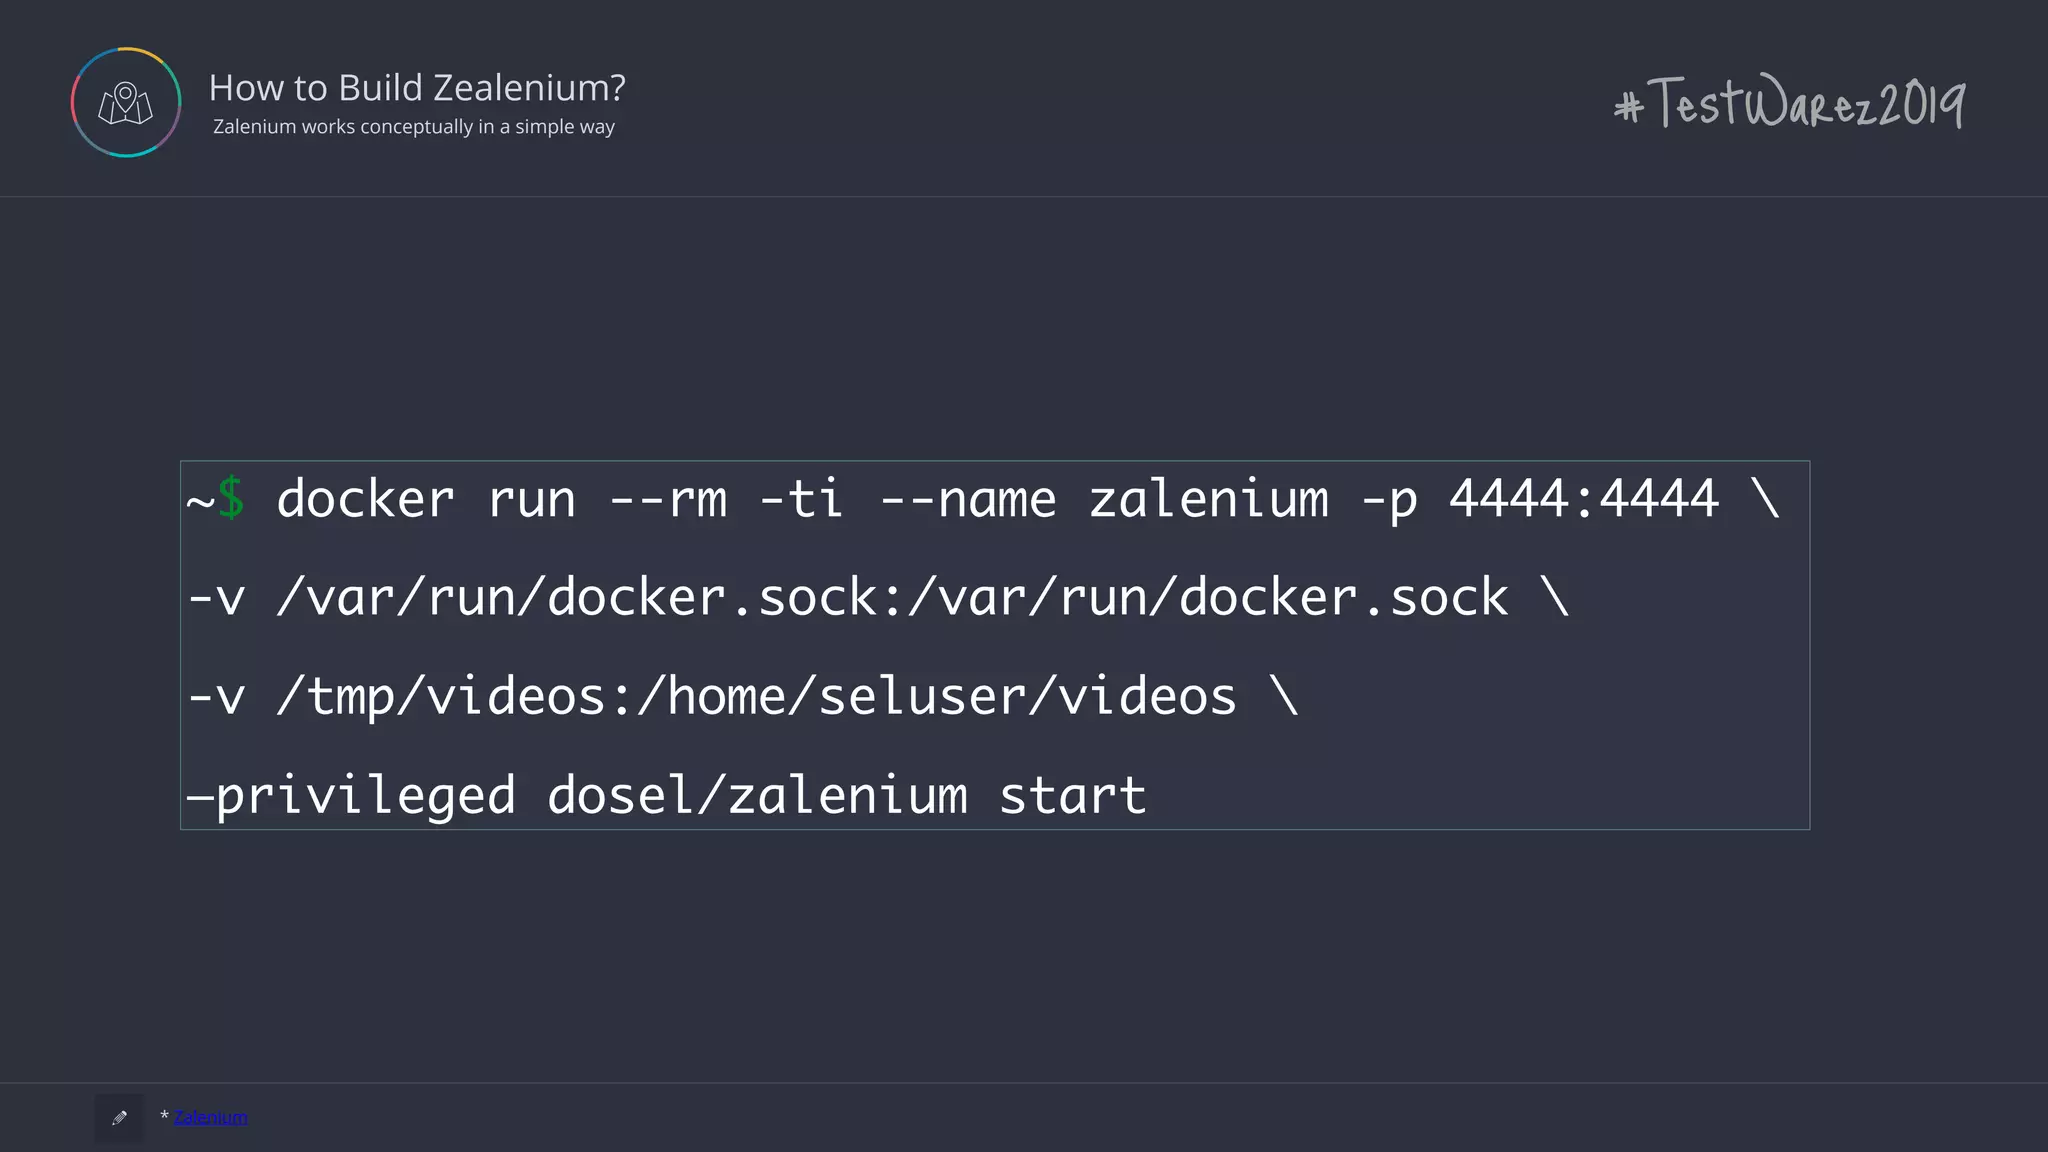Image resolution: width=2048 pixels, height=1152 pixels.
Task: Open the Zalenium footnote link
Action: (210, 1117)
